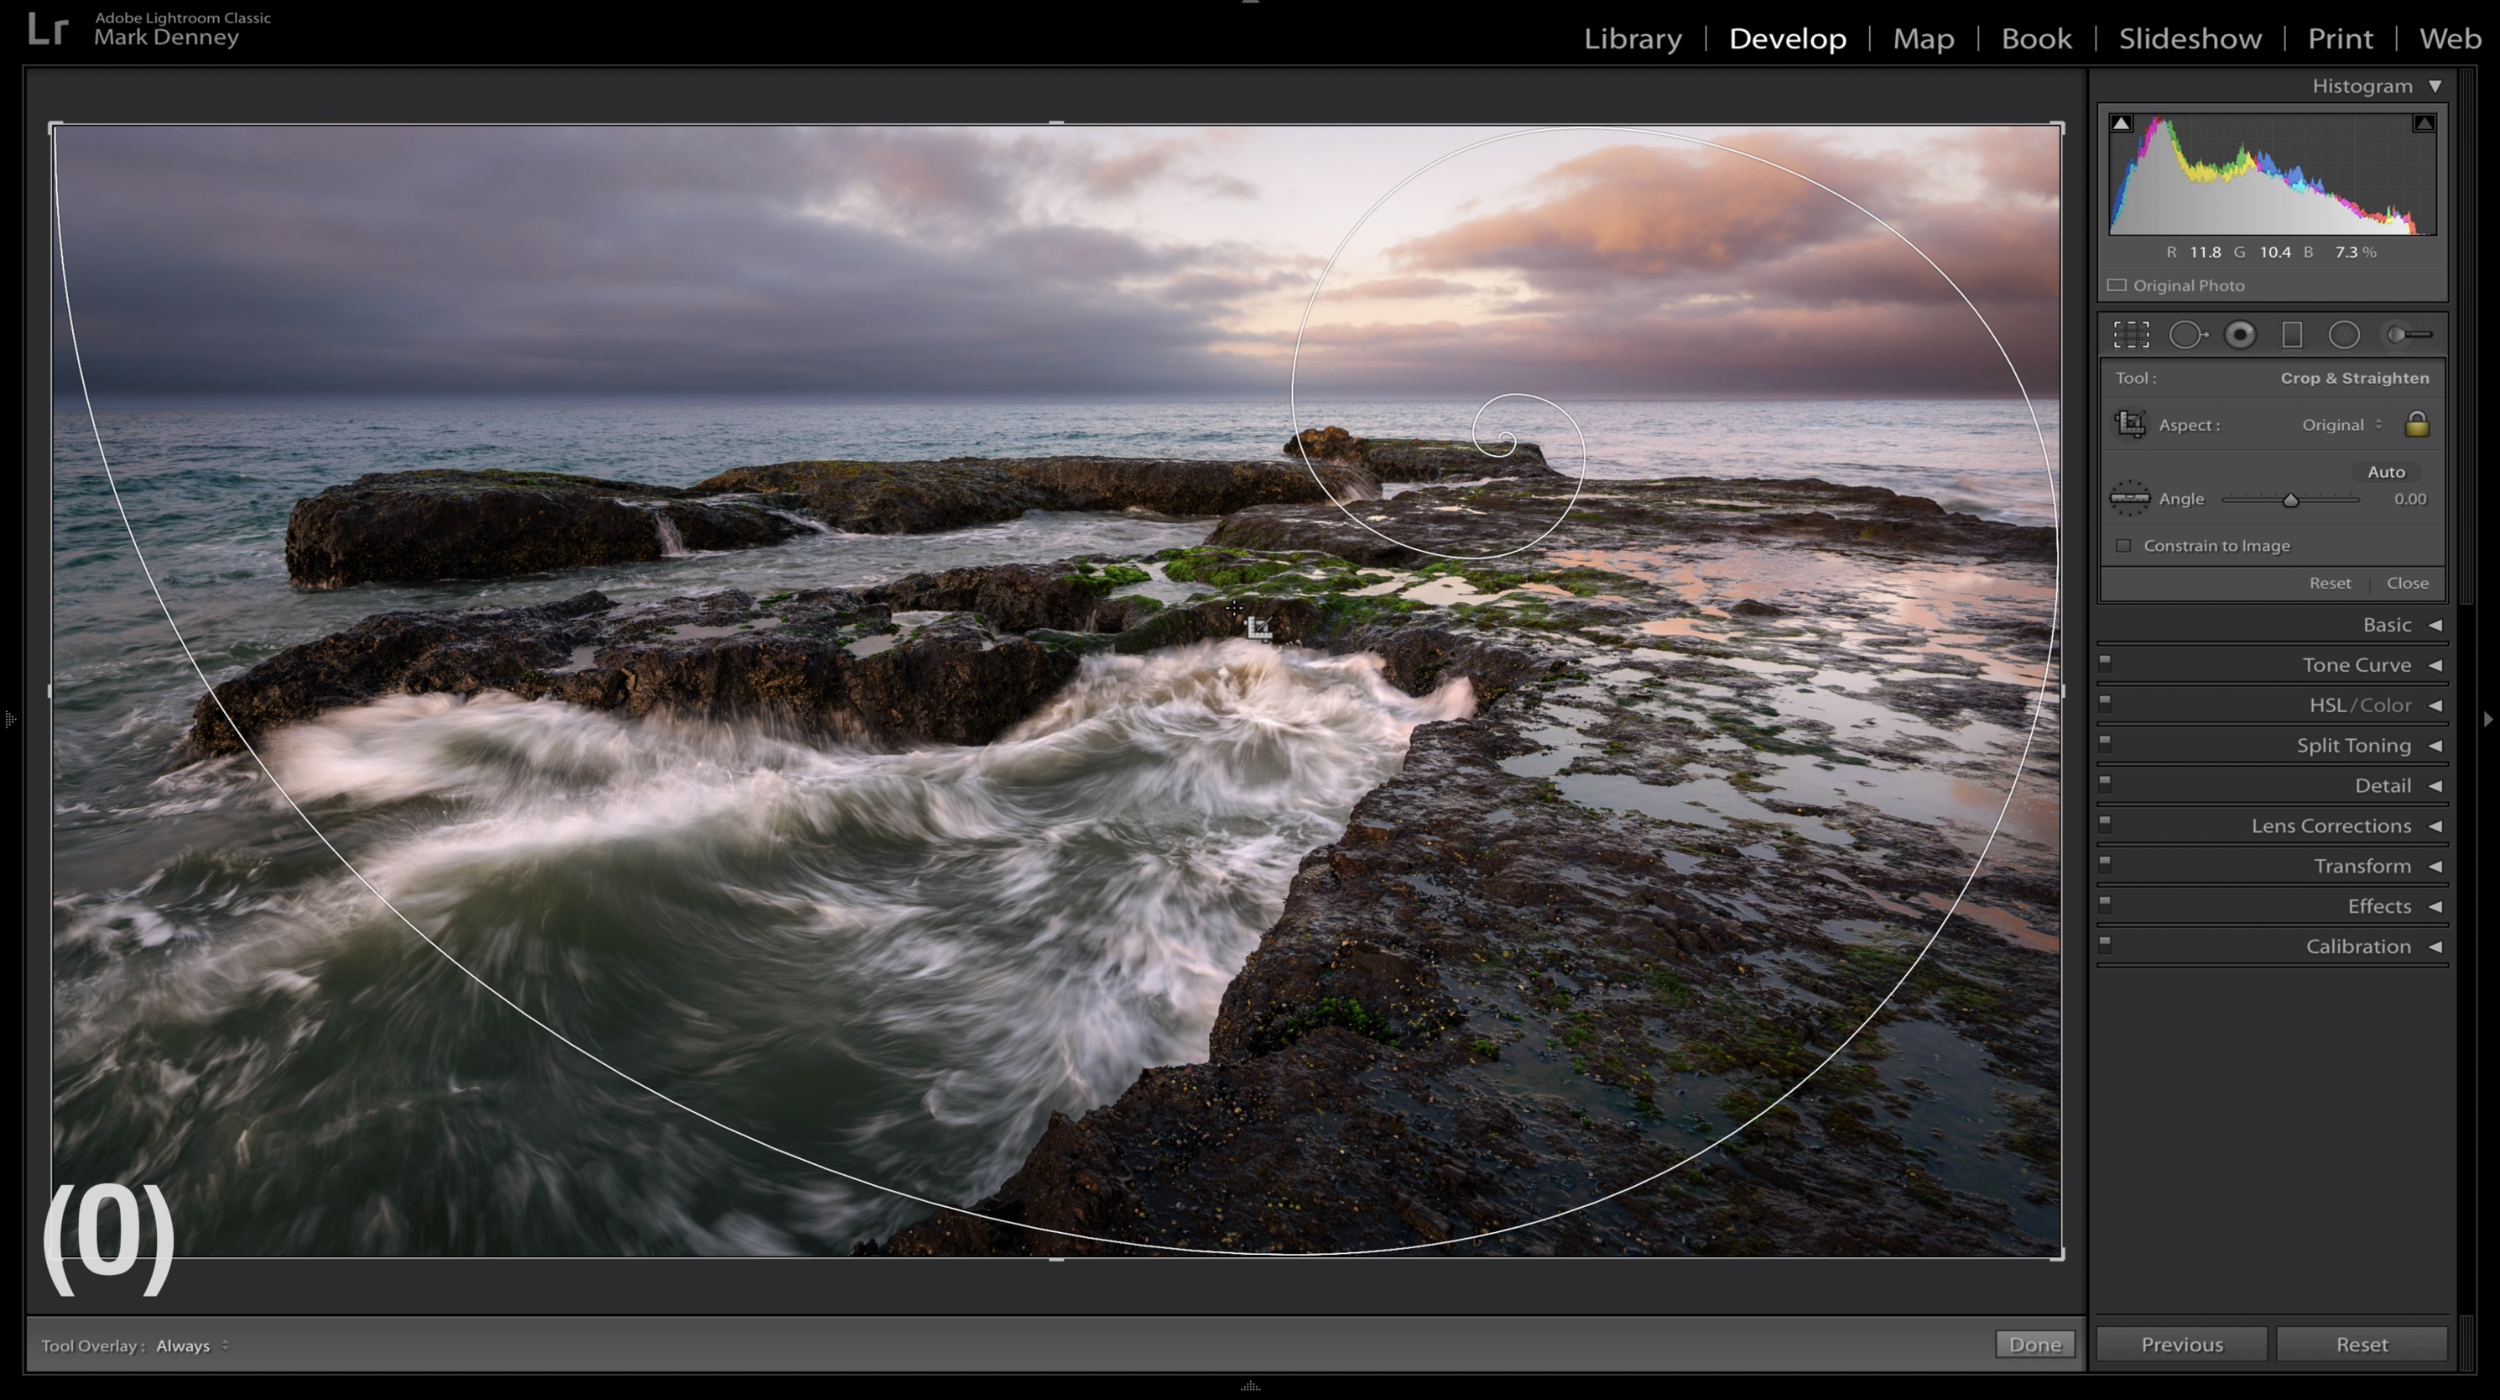This screenshot has height=1400, width=2500.
Task: Click the Crop Frame Tool icon beside Aspect
Action: 2130,424
